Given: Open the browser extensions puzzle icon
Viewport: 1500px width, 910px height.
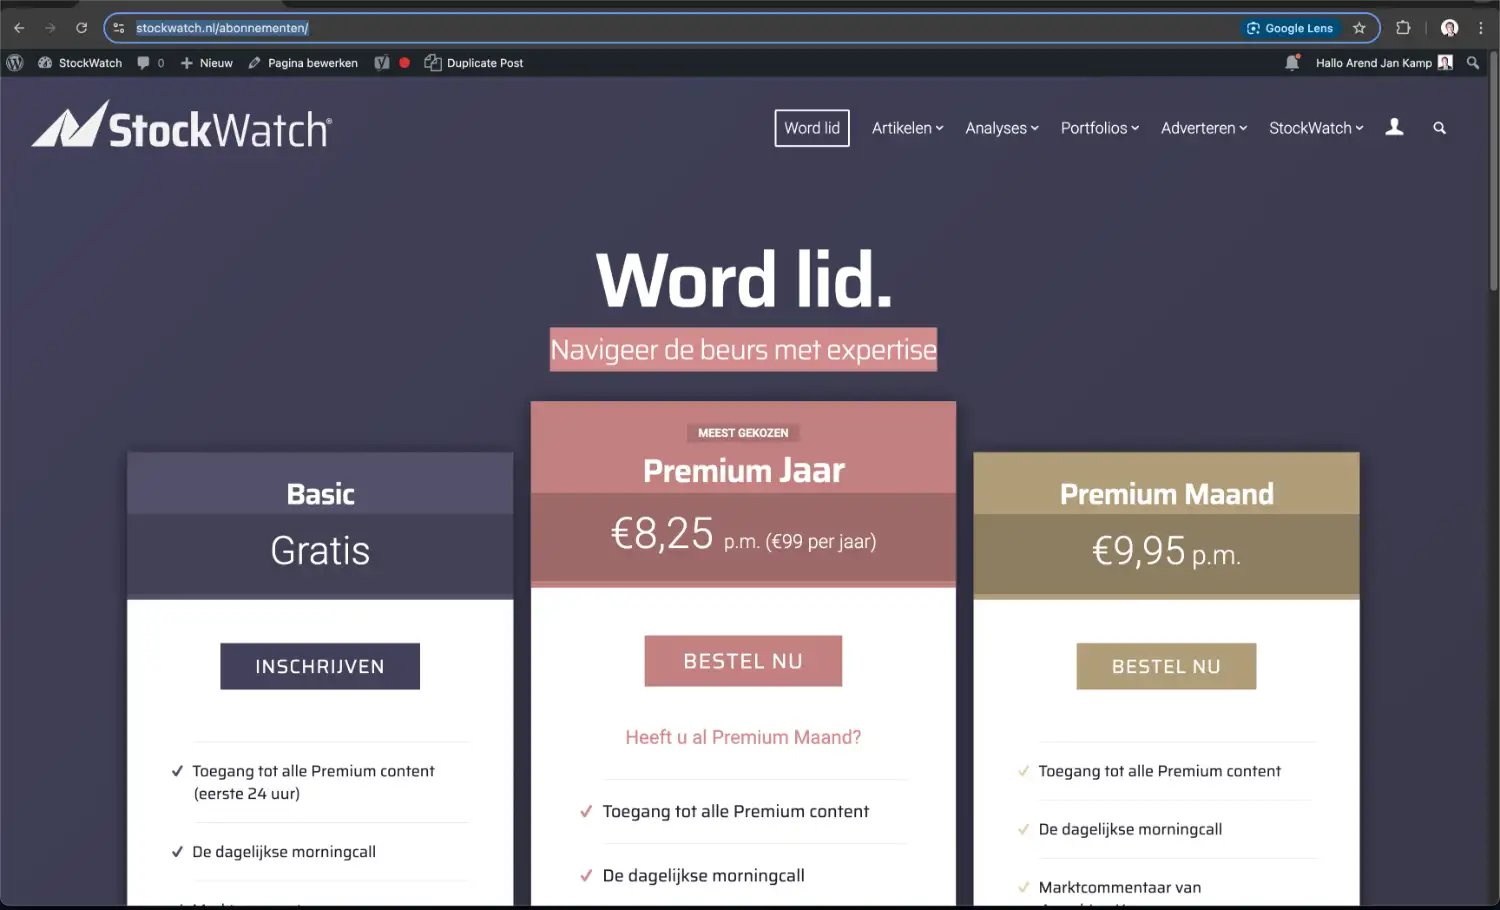Looking at the screenshot, I should pos(1403,28).
